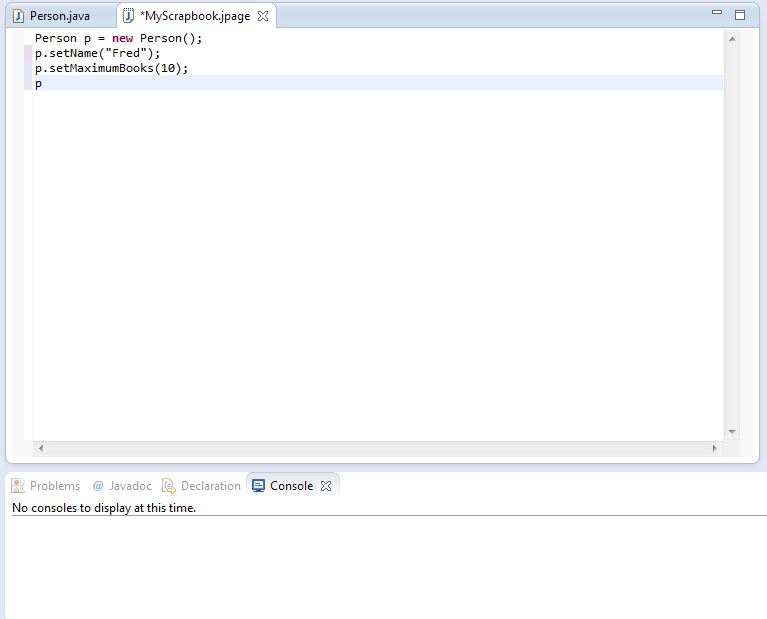Click the horizontal scroll left arrow
Screen dimensions: 767x619
point(41,448)
